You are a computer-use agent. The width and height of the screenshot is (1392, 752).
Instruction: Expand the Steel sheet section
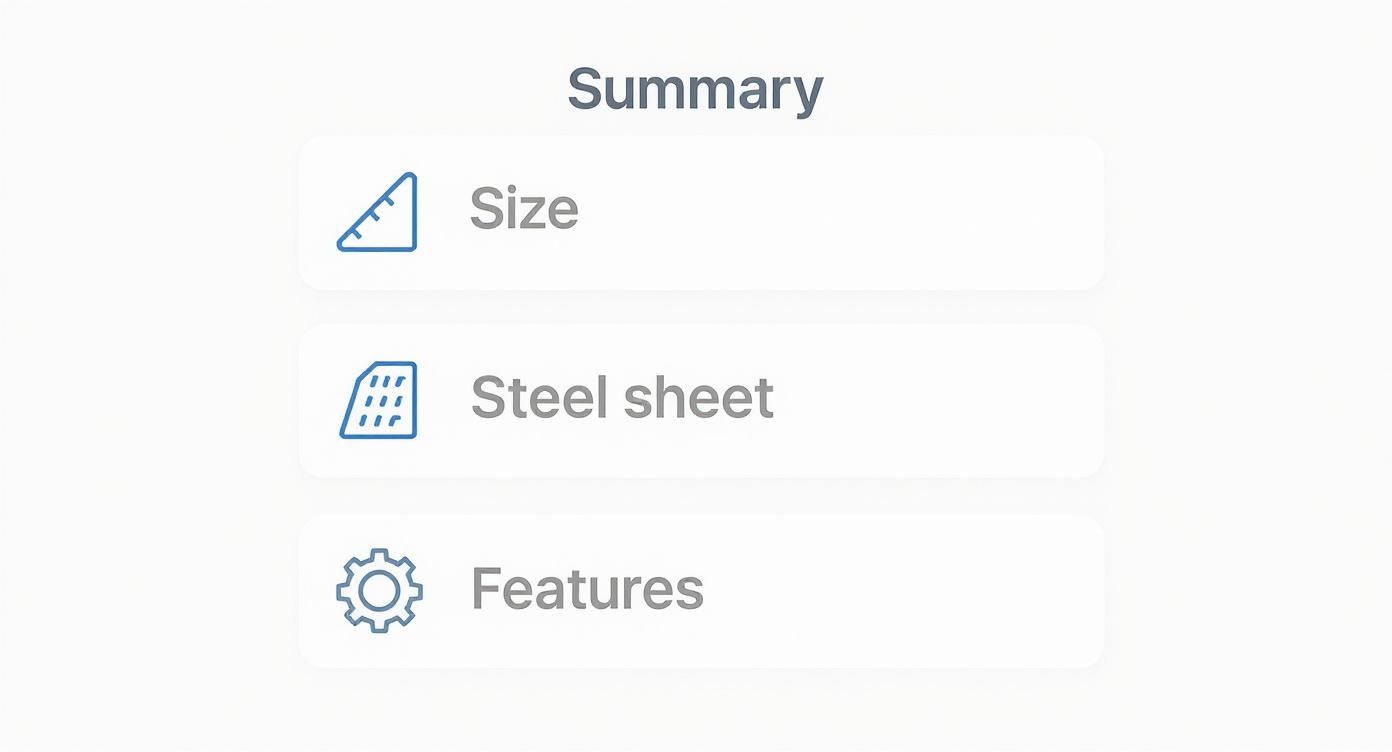click(700, 398)
